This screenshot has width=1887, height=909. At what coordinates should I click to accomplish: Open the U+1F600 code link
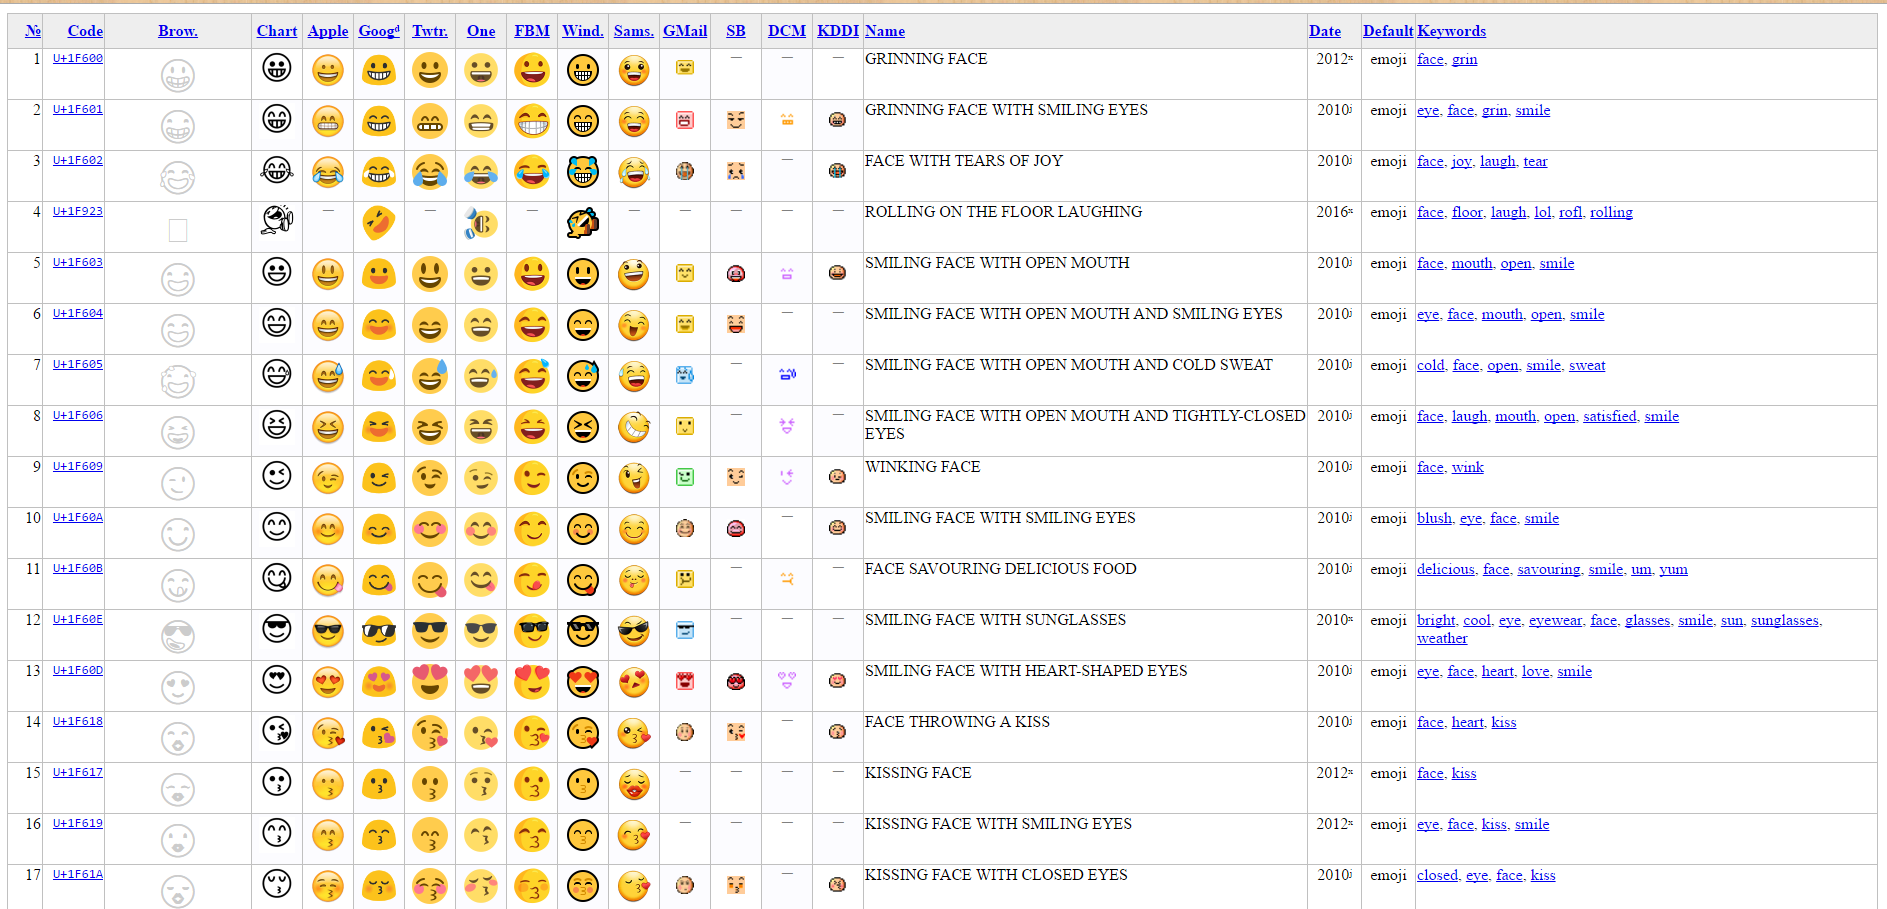tap(78, 58)
